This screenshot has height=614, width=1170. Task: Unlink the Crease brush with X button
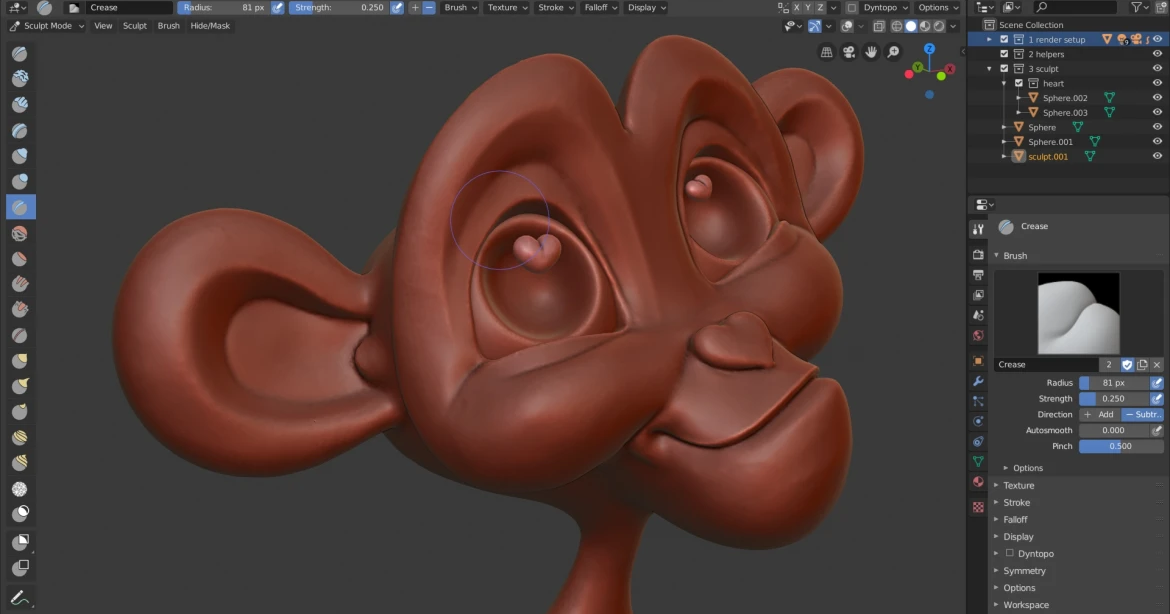[1157, 365]
